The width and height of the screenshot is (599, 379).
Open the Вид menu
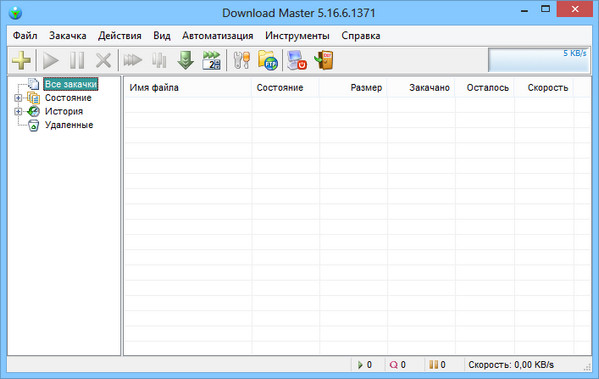click(x=162, y=36)
